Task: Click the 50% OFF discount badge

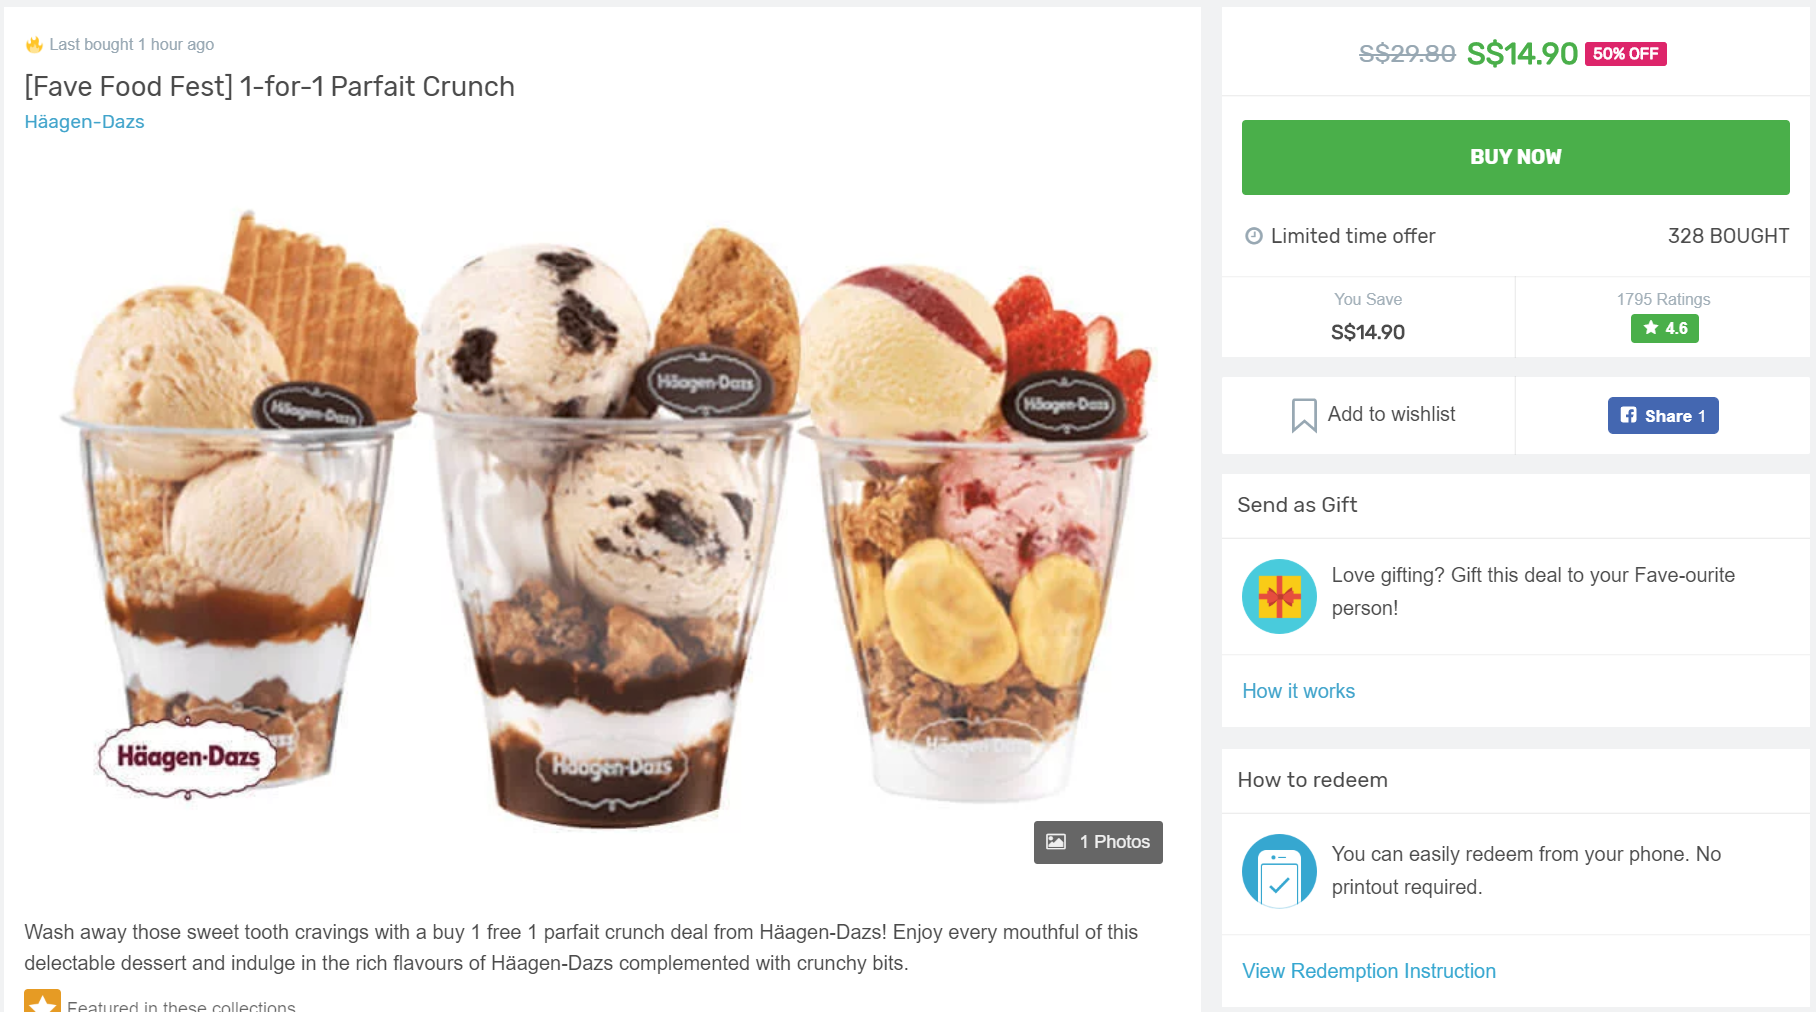Action: [x=1625, y=54]
